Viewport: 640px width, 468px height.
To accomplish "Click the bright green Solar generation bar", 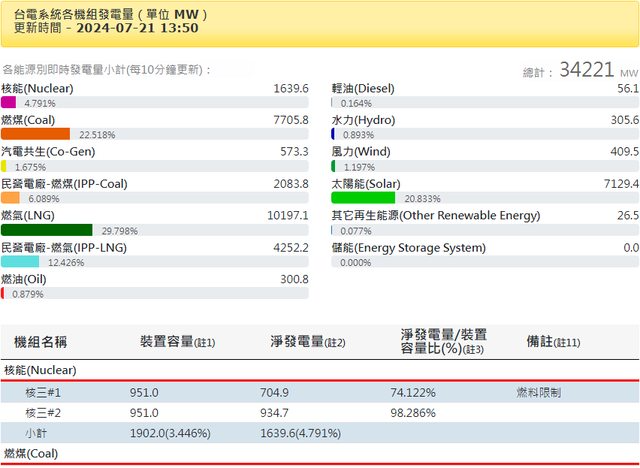I will click(x=364, y=198).
